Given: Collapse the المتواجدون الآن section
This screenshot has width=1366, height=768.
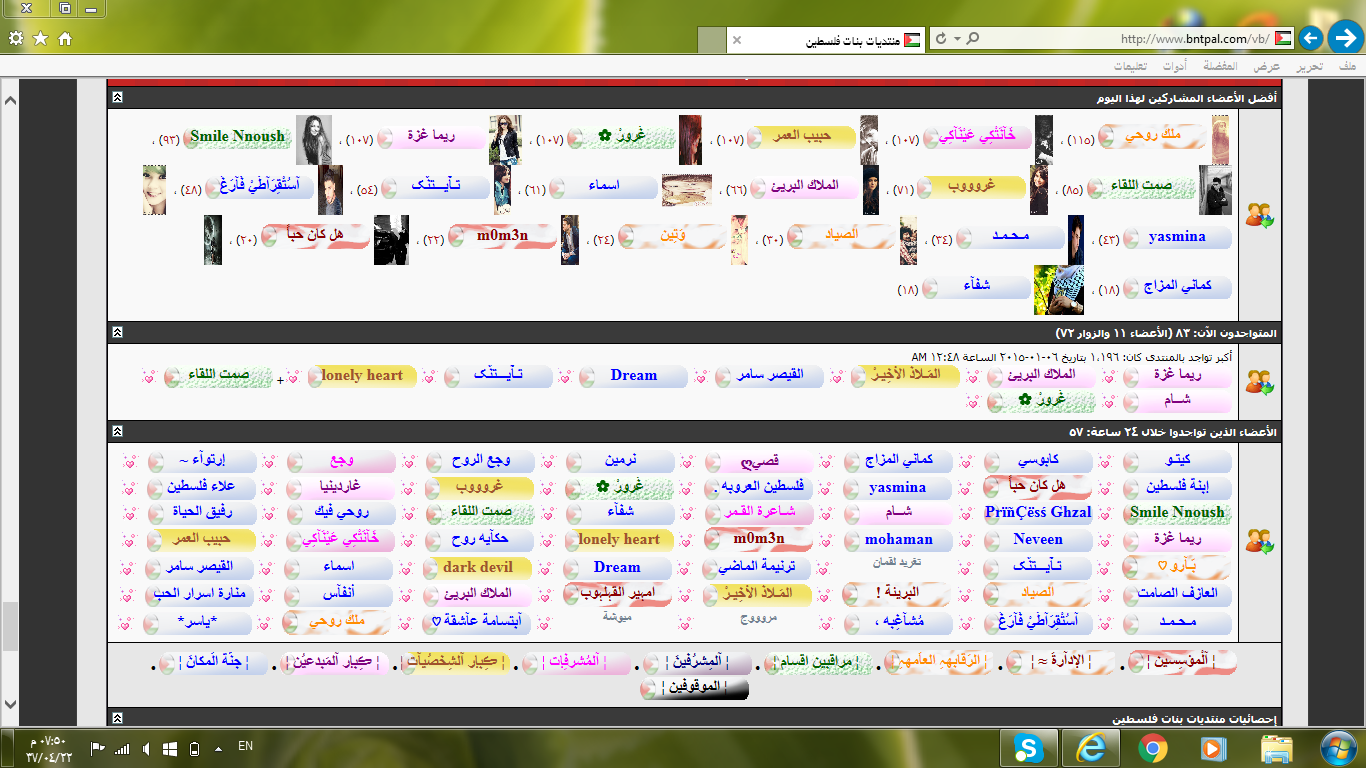Looking at the screenshot, I should (x=117, y=331).
